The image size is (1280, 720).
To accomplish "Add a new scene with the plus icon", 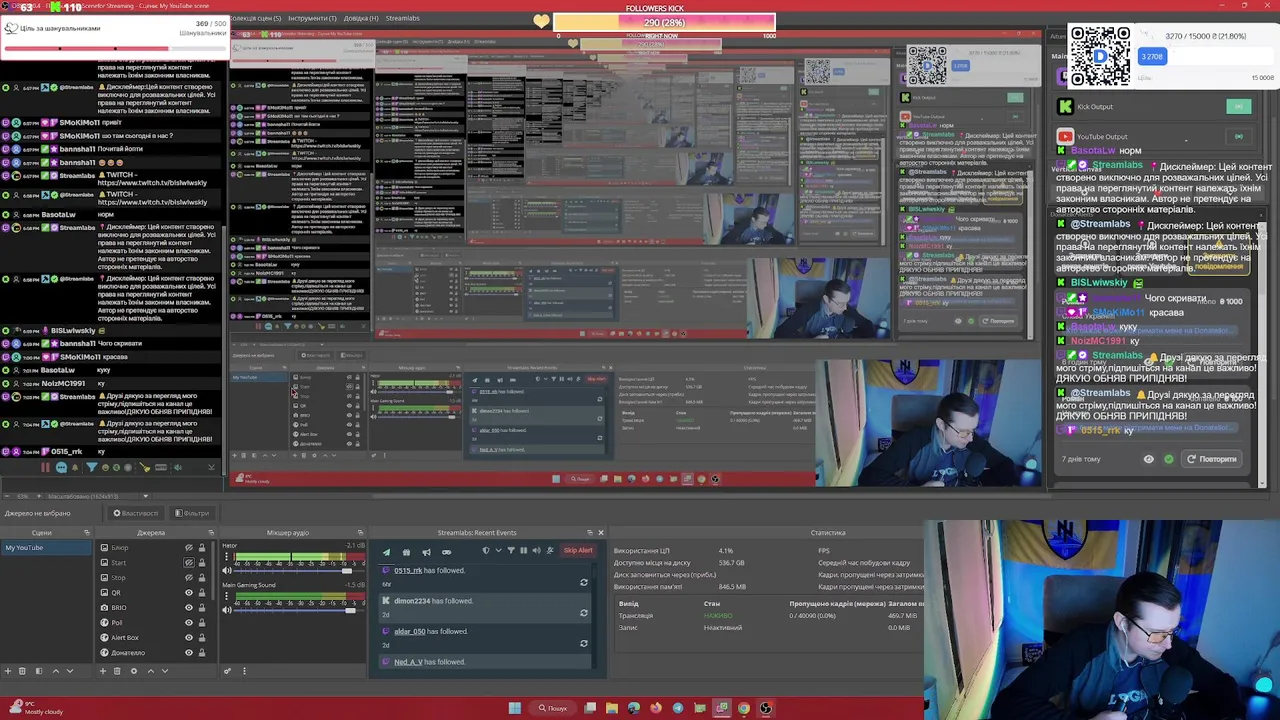I will point(8,671).
